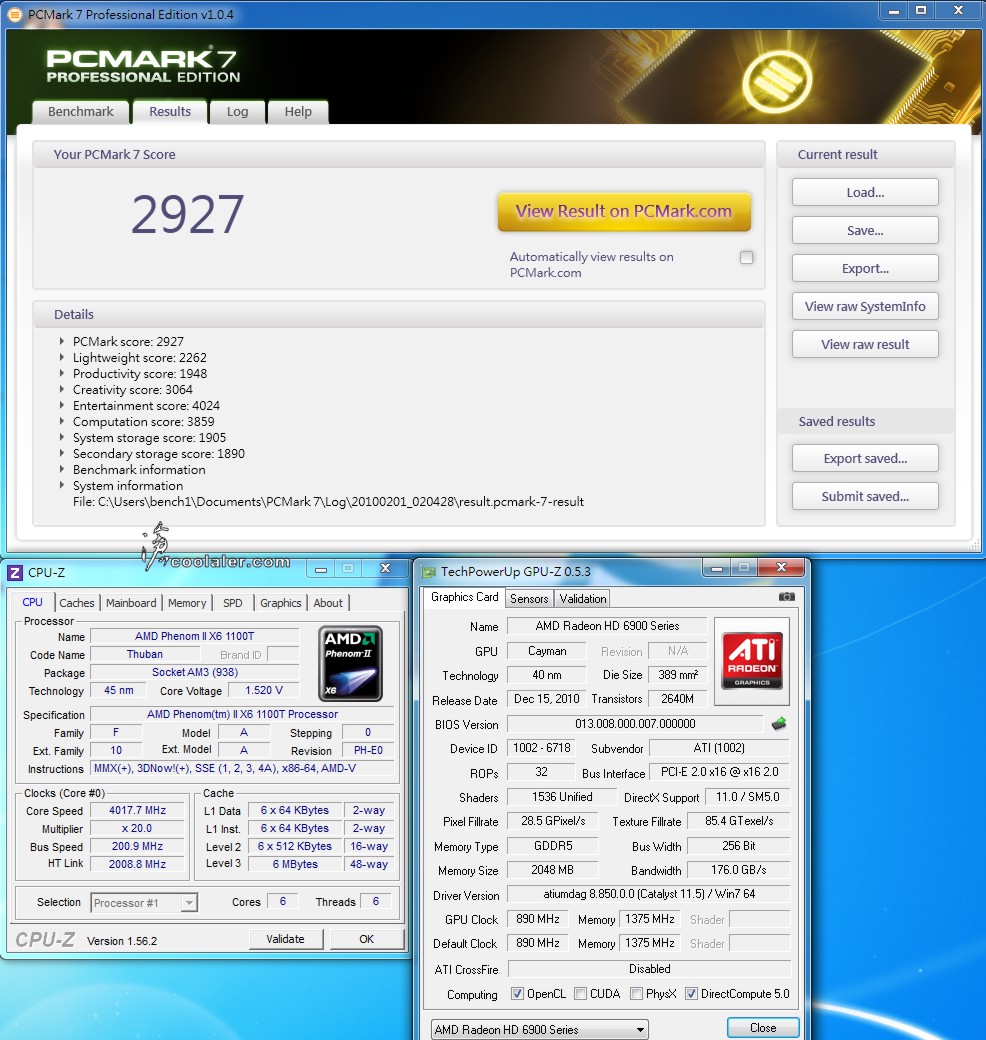Viewport: 986px width, 1040px height.
Task: Expand the Lightweight score row
Action: [x=62, y=358]
